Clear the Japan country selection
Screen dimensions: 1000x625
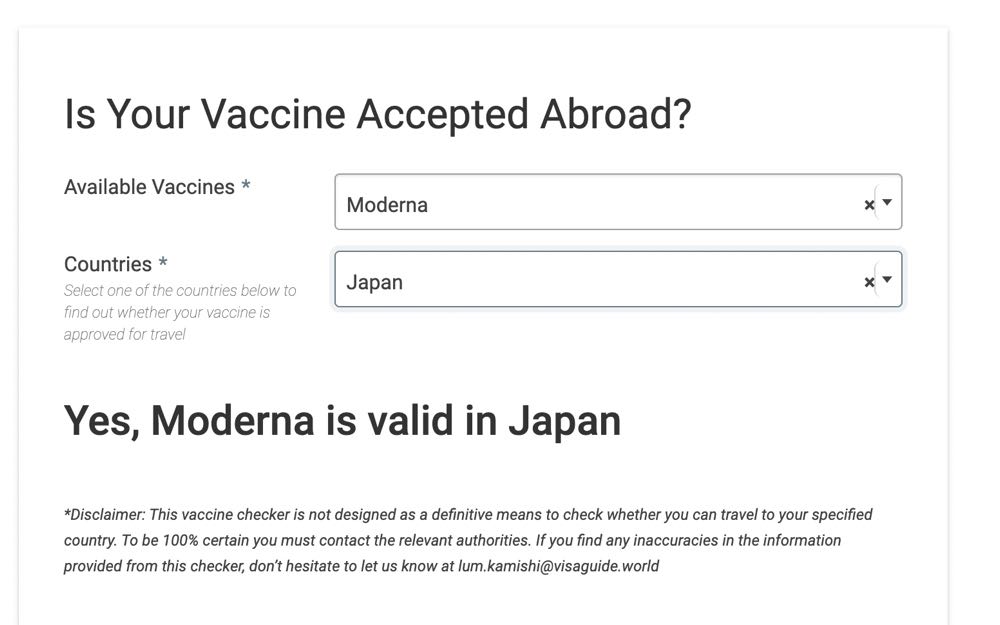click(x=869, y=282)
